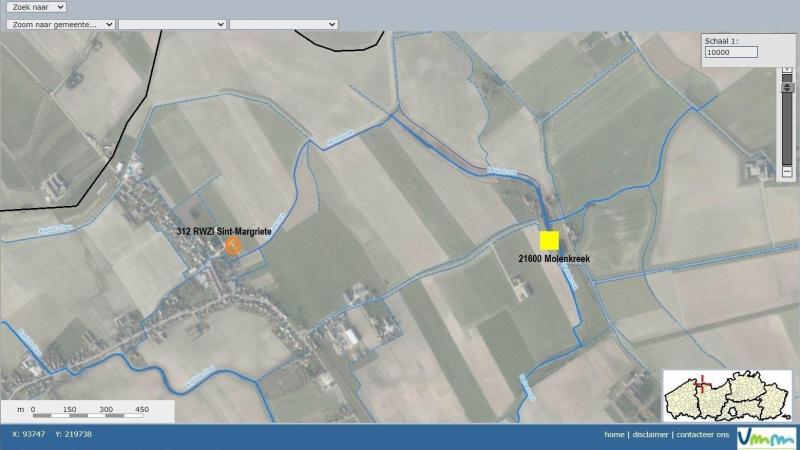Click the zoom slider handle with arrows
The width and height of the screenshot is (800, 450).
pyautogui.click(x=787, y=87)
